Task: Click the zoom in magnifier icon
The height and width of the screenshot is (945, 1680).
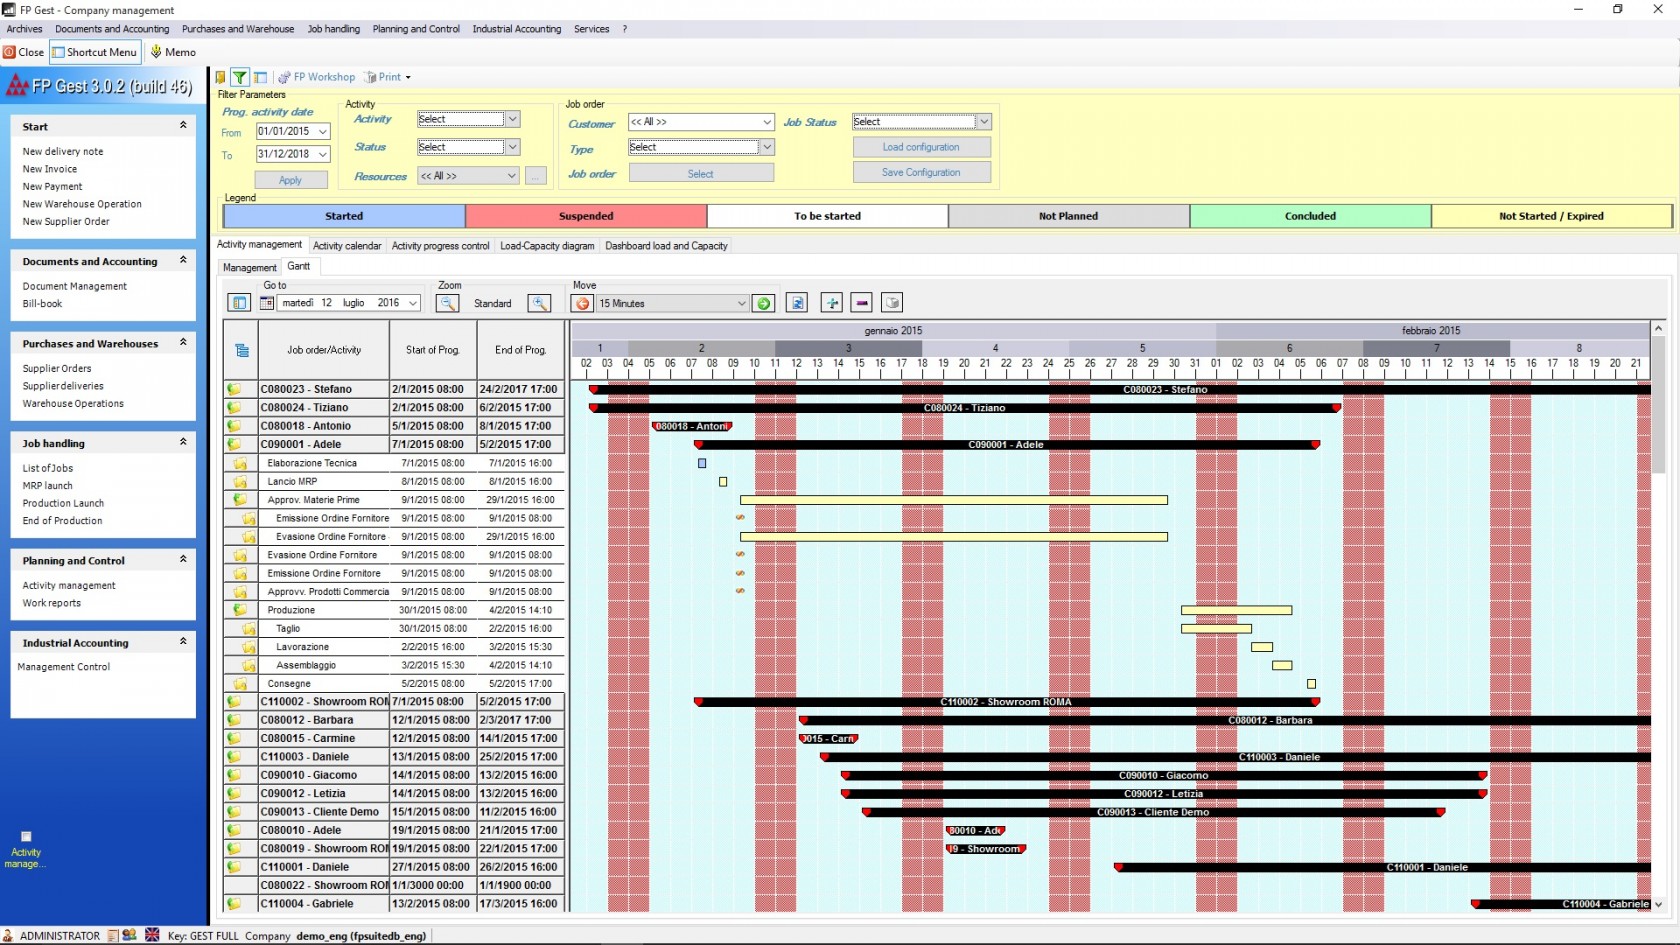Action: [539, 303]
